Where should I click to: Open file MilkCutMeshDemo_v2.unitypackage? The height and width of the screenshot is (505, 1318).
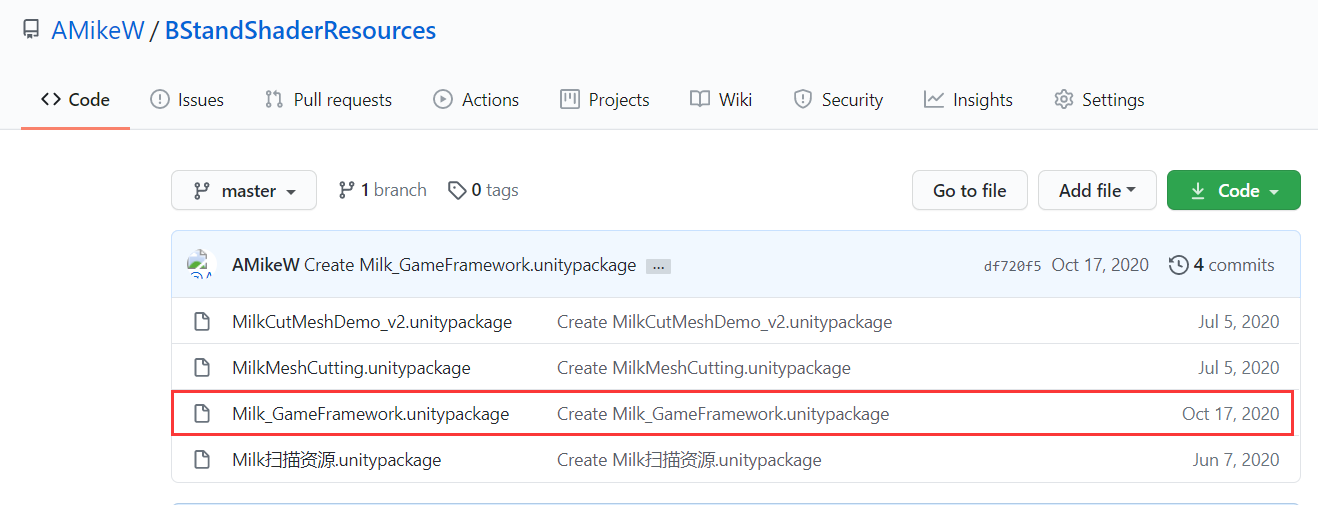(x=372, y=322)
